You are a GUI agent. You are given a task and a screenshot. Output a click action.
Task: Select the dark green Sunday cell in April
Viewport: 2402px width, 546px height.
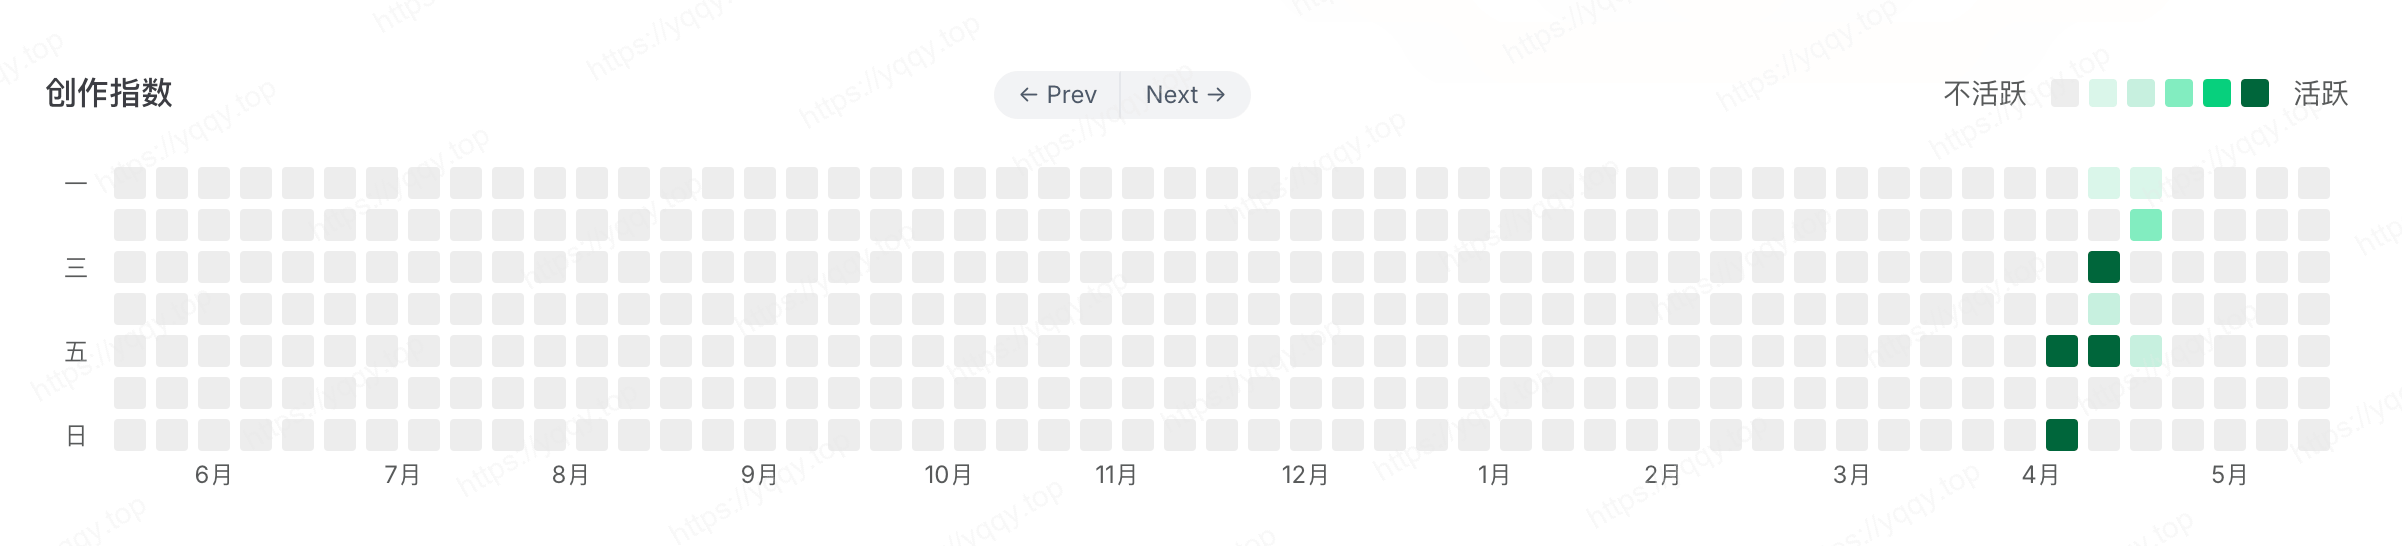click(2061, 435)
